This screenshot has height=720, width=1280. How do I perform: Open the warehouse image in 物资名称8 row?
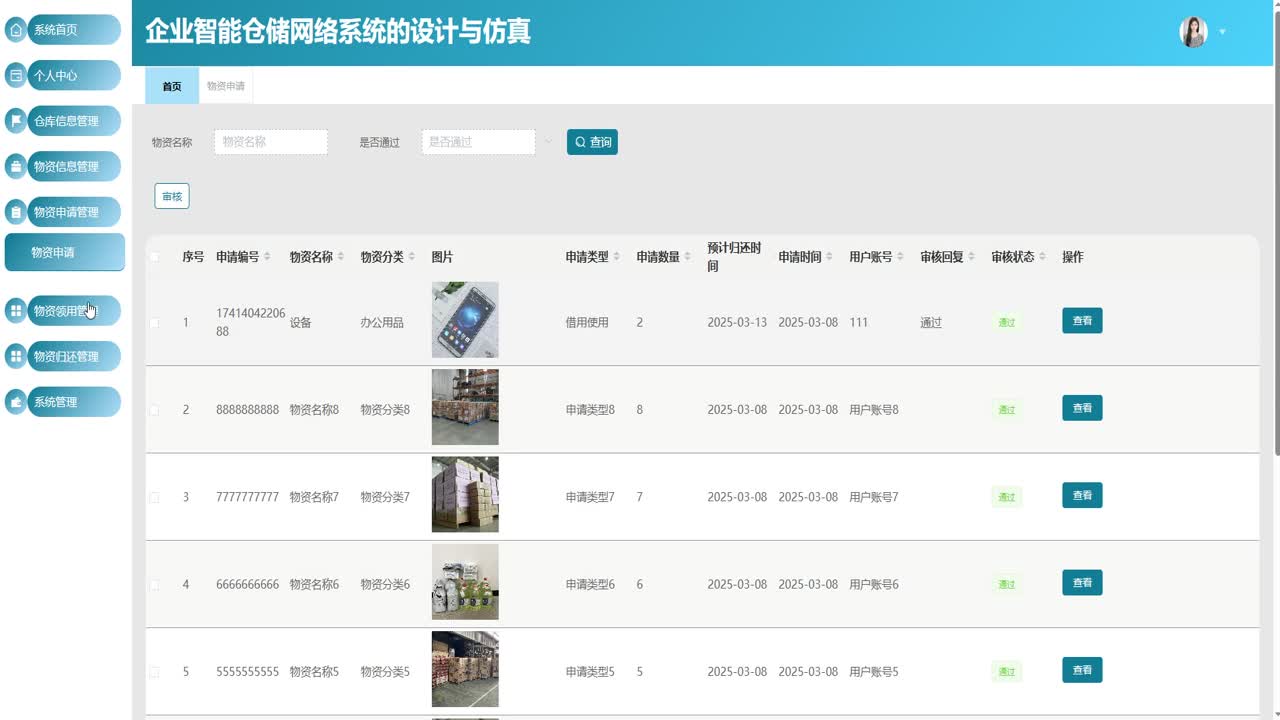(x=465, y=407)
